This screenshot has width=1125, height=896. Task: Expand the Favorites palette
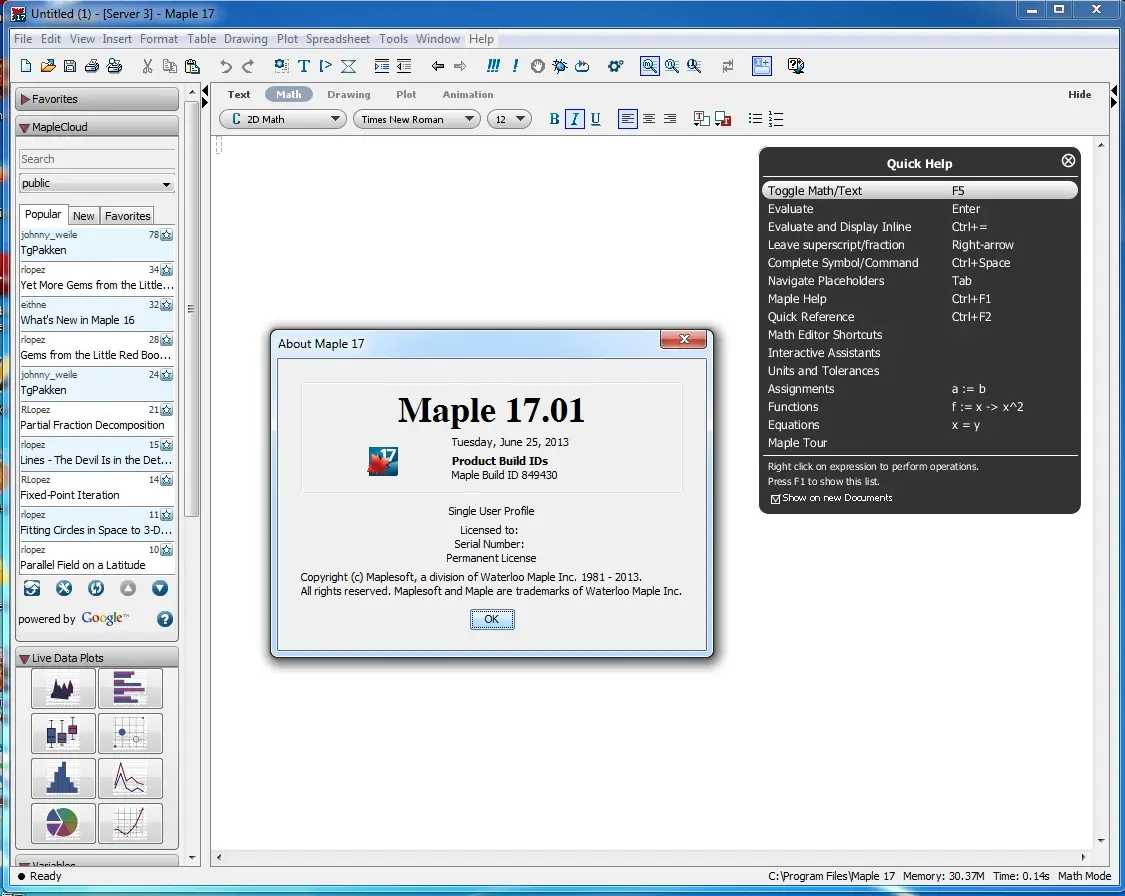97,99
